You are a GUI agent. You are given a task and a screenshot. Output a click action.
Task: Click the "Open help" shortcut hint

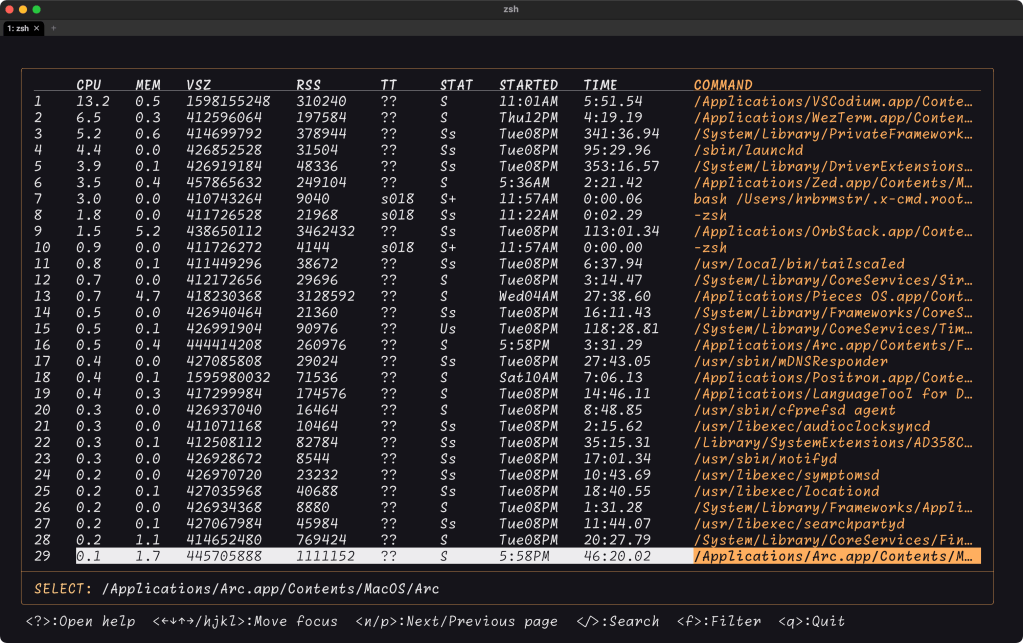pos(80,622)
